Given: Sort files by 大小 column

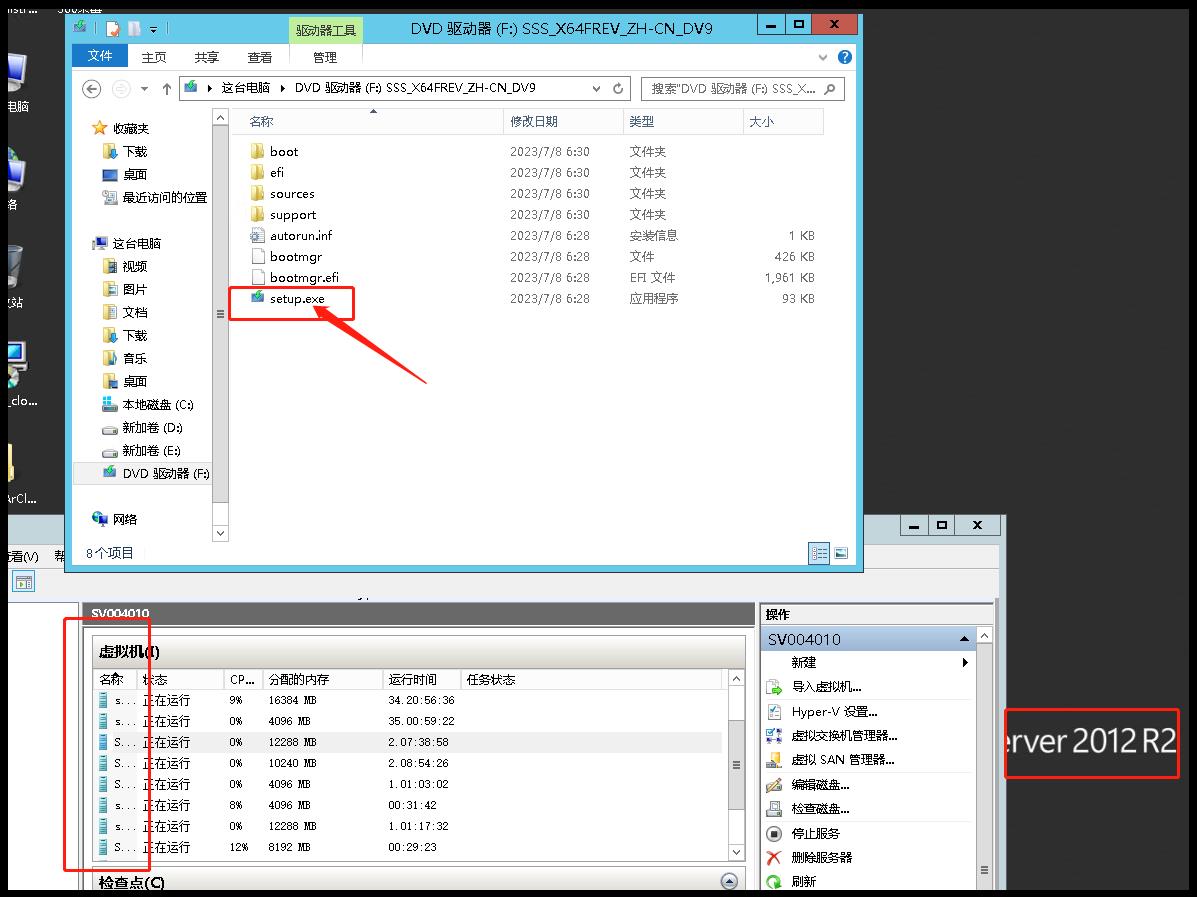Looking at the screenshot, I should [x=783, y=121].
